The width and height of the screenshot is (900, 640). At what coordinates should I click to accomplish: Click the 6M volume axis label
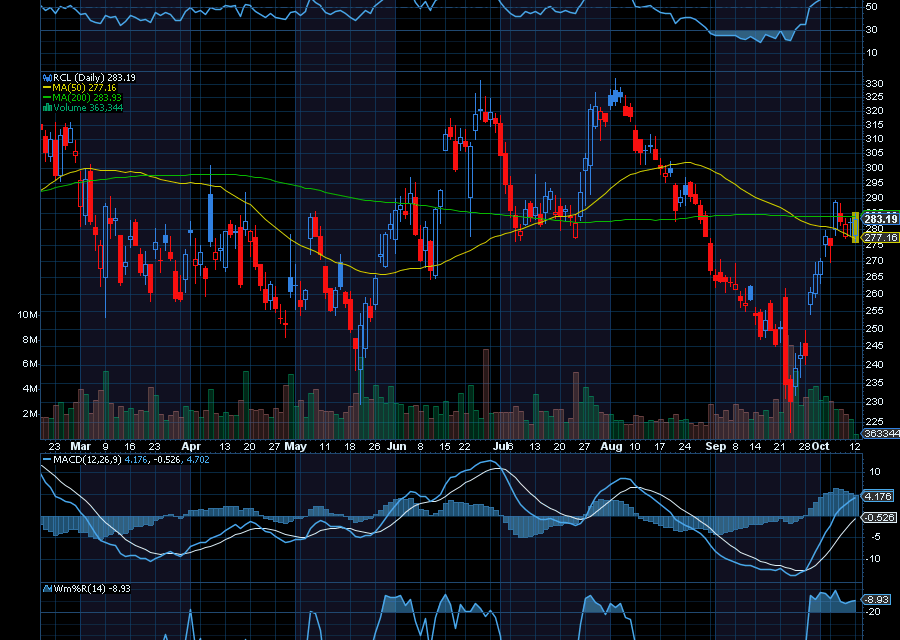point(30,364)
